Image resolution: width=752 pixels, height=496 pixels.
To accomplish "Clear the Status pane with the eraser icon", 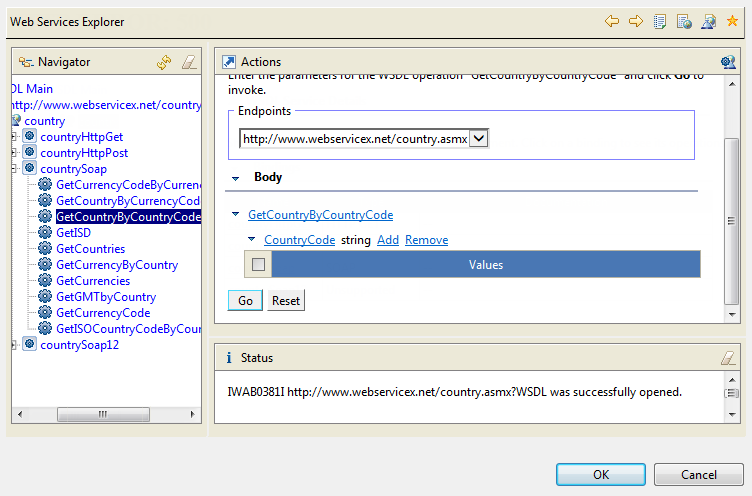I will (728, 357).
